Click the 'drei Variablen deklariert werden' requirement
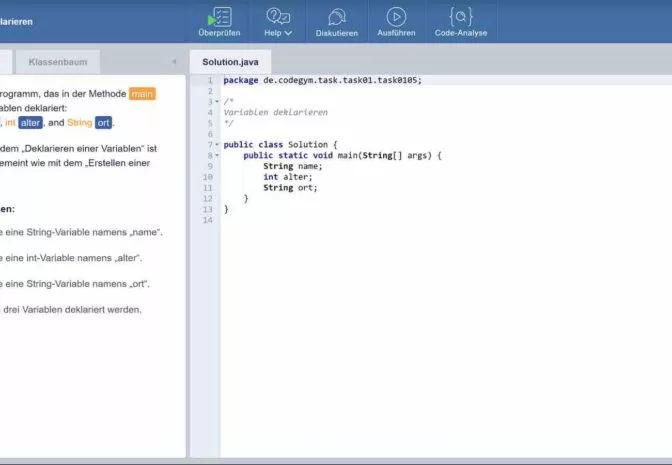Viewport: 672px width, 465px height. [x=71, y=309]
